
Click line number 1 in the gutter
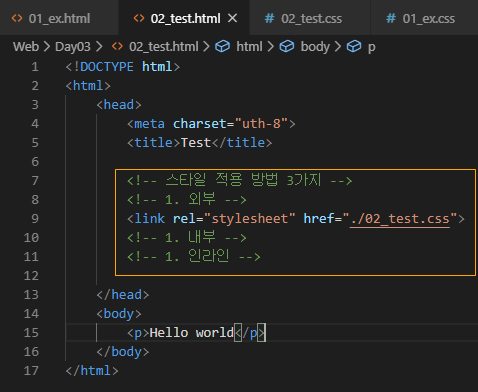click(x=35, y=67)
